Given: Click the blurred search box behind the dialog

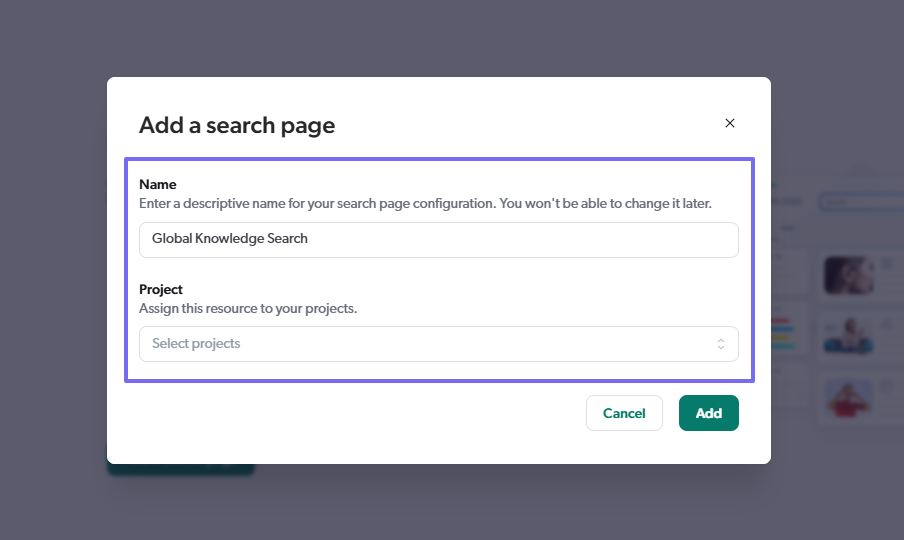Looking at the screenshot, I should point(860,202).
